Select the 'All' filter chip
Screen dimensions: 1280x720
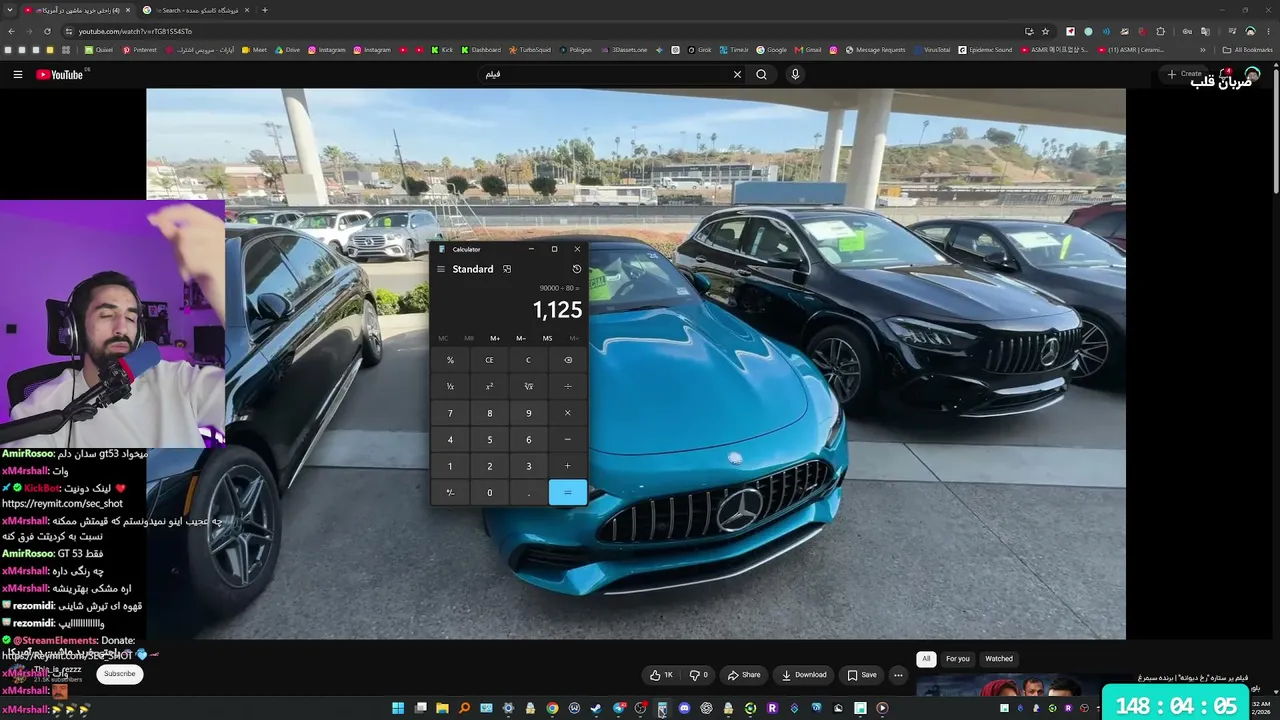click(x=926, y=659)
